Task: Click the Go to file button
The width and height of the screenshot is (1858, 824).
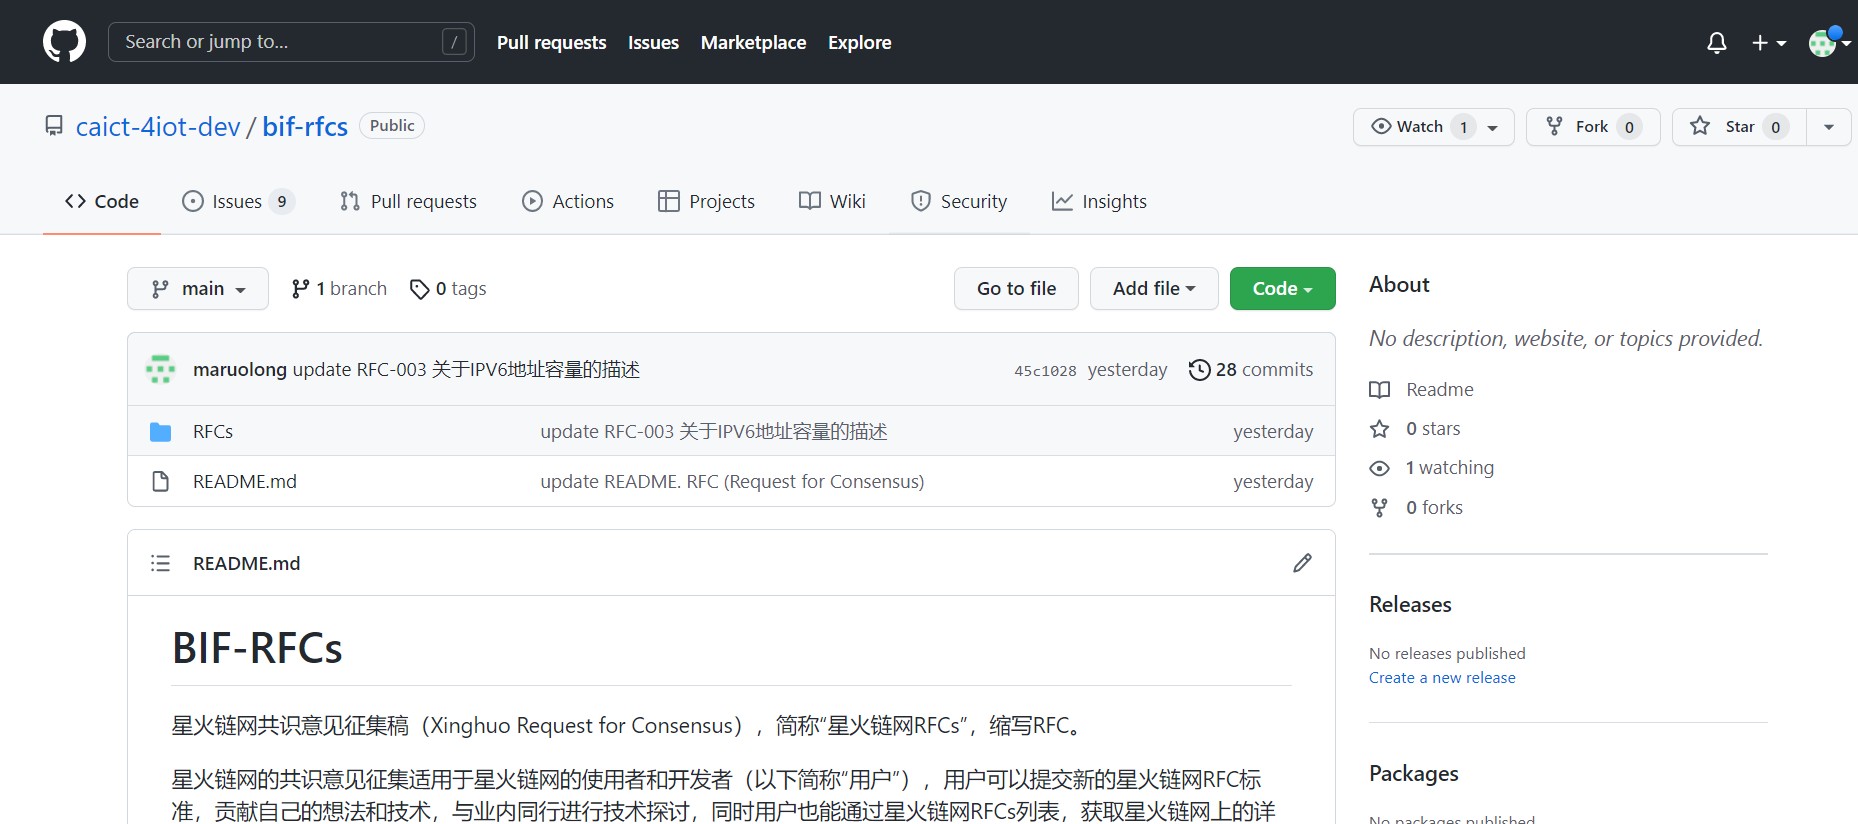Action: pyautogui.click(x=1016, y=289)
